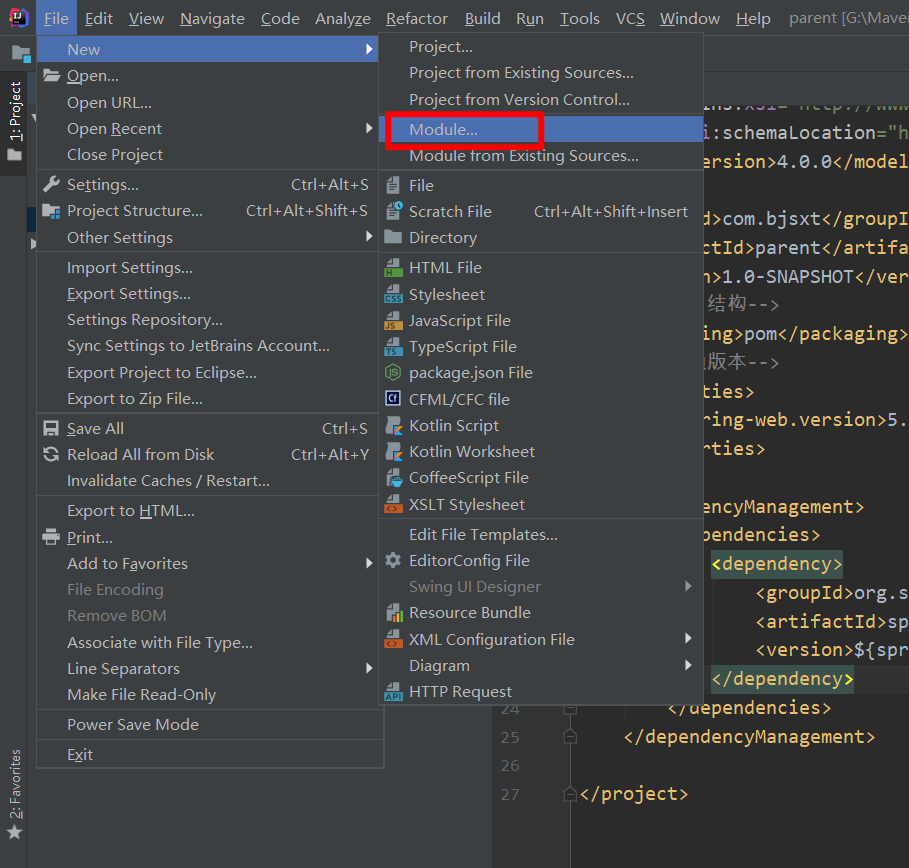Image resolution: width=909 pixels, height=868 pixels.
Task: Toggle Power Save Mode
Action: point(132,725)
